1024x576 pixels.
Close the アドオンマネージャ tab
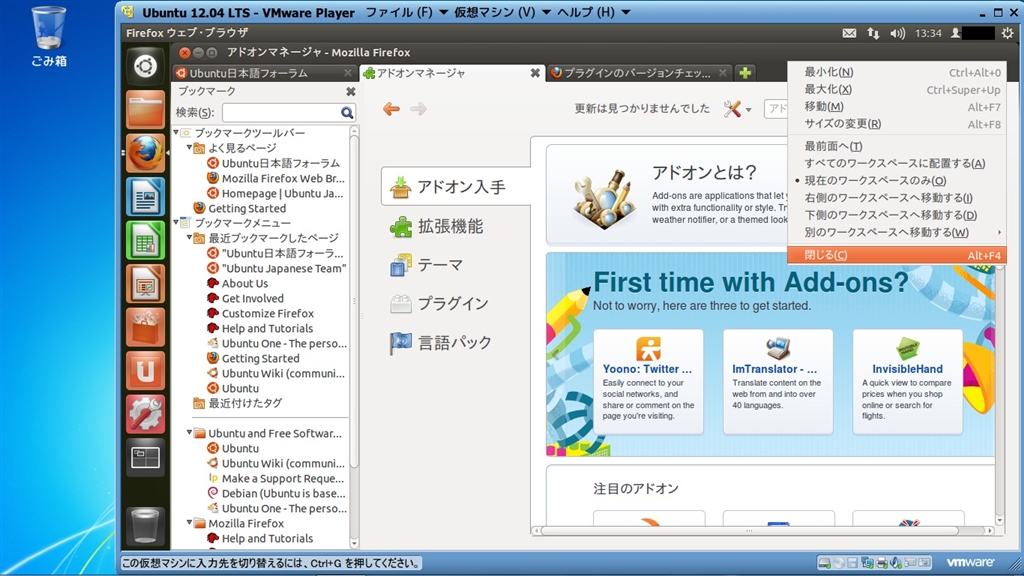(x=535, y=73)
